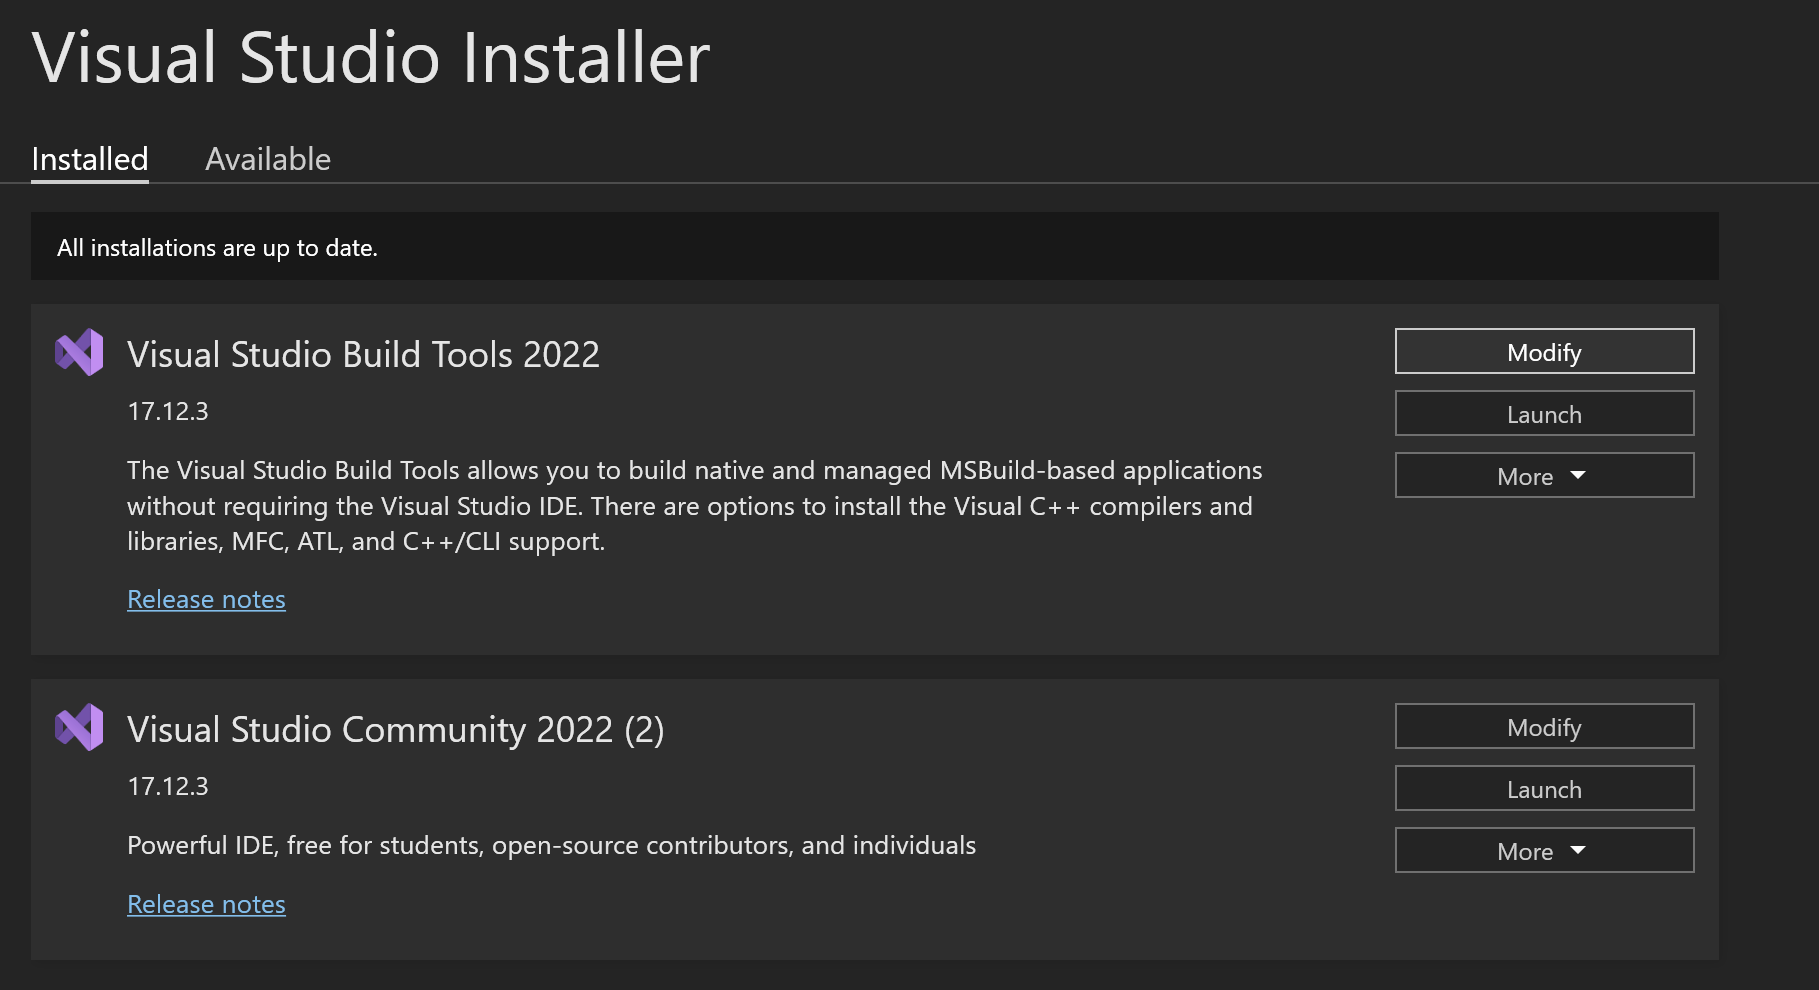Open Release notes for Build Tools 2022

[x=206, y=599]
